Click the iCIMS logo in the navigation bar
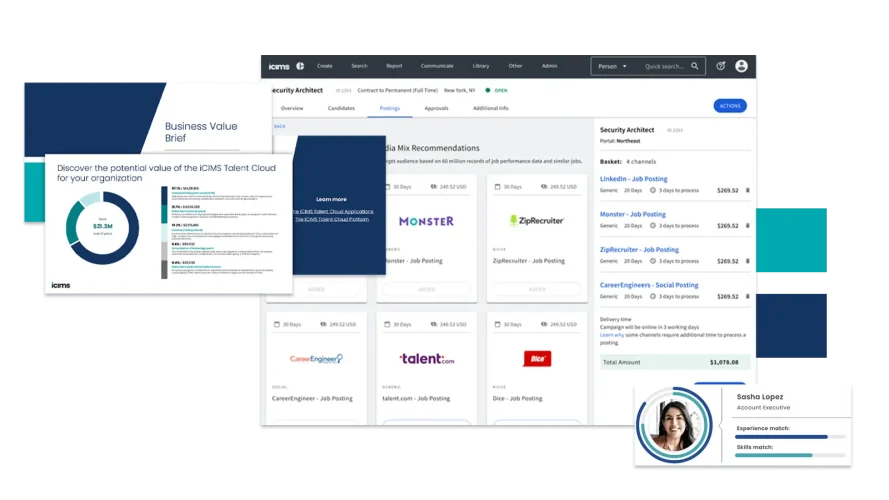This screenshot has height=500, width=889. click(278, 66)
